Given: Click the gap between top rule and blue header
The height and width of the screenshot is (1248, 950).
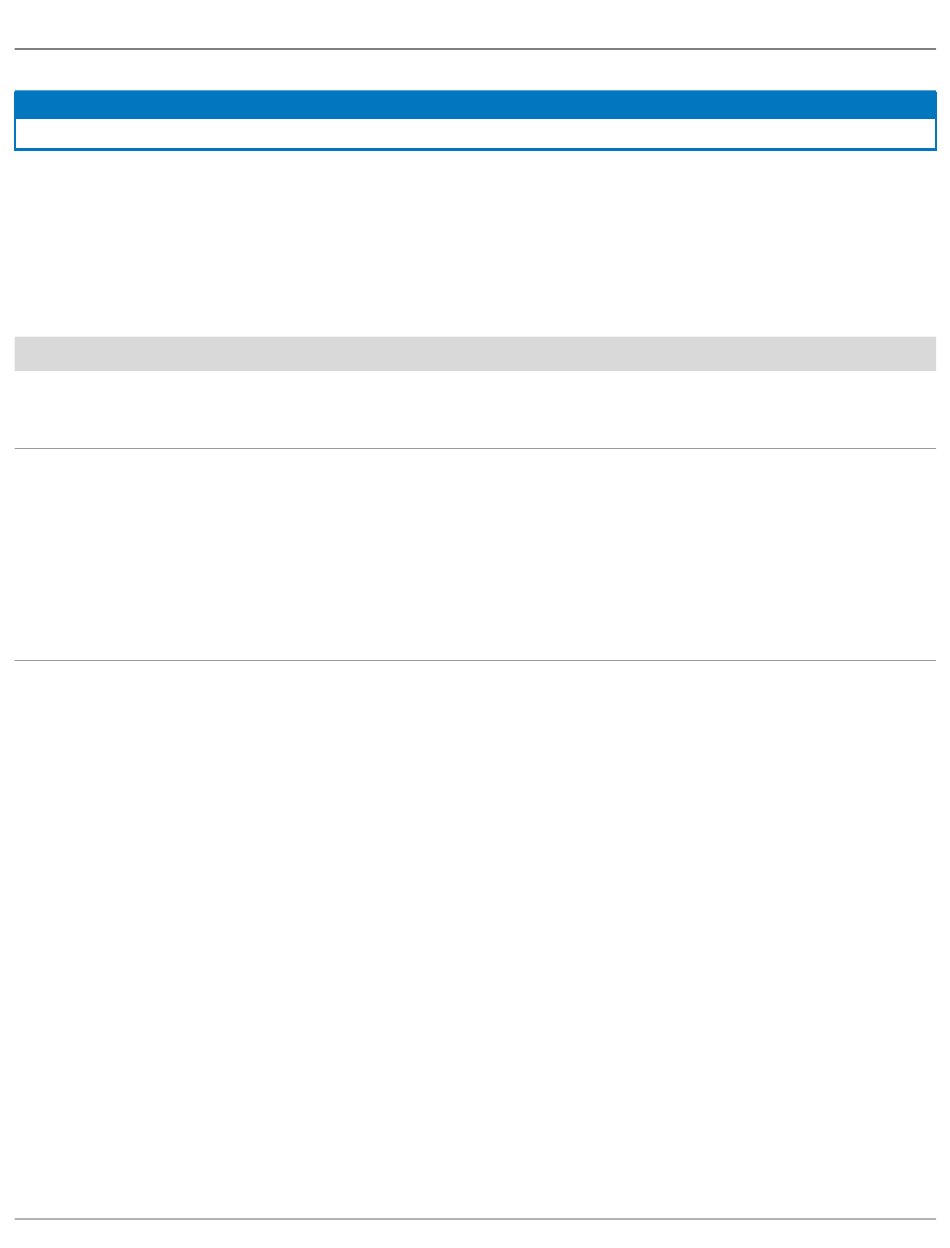Looking at the screenshot, I should coord(475,70).
